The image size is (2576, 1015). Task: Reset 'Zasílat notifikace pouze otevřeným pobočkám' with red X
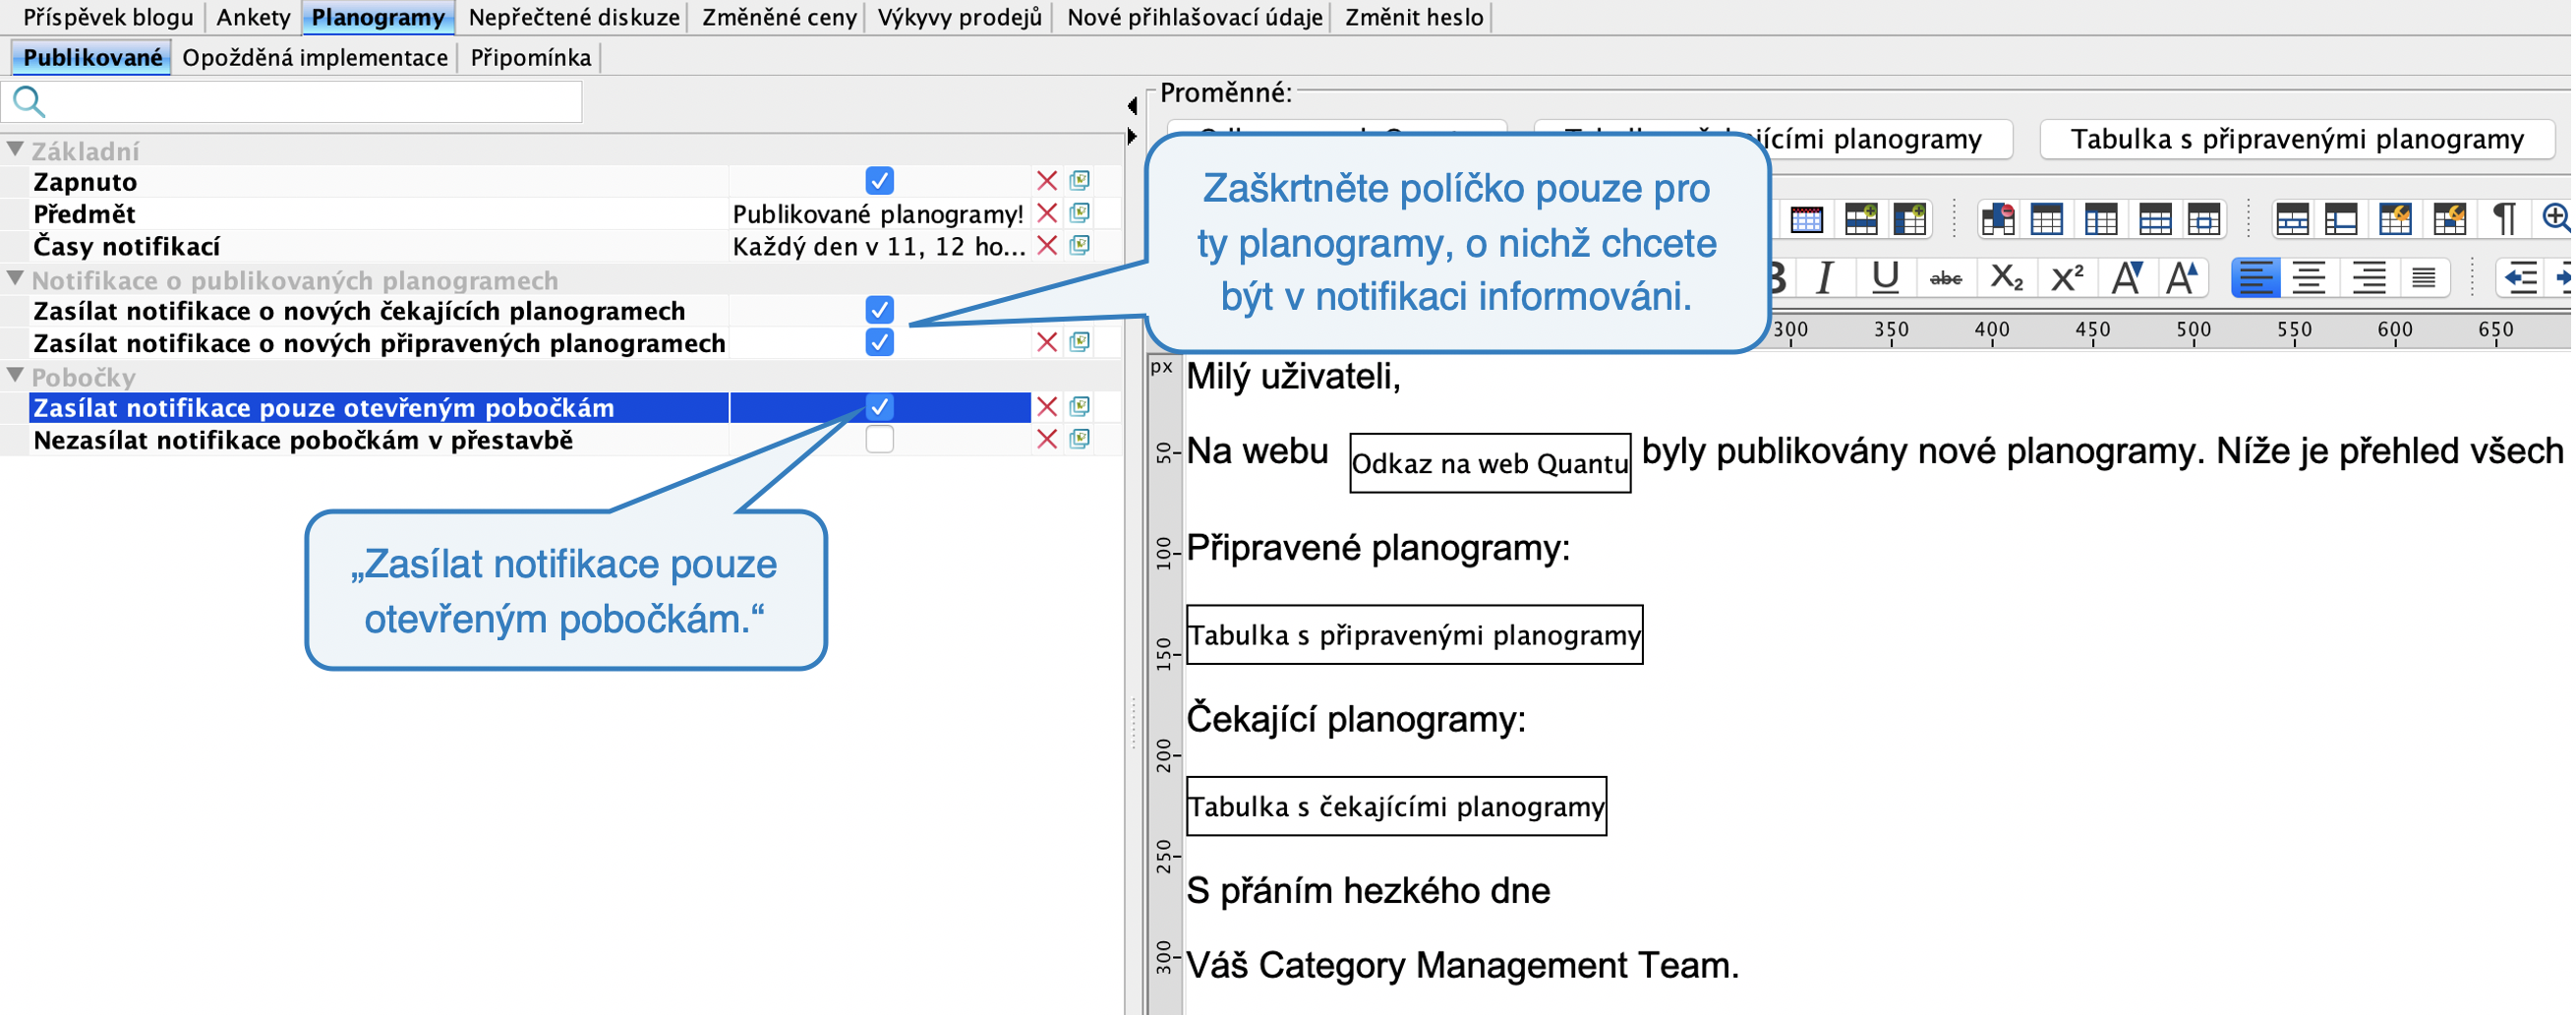coord(1048,407)
